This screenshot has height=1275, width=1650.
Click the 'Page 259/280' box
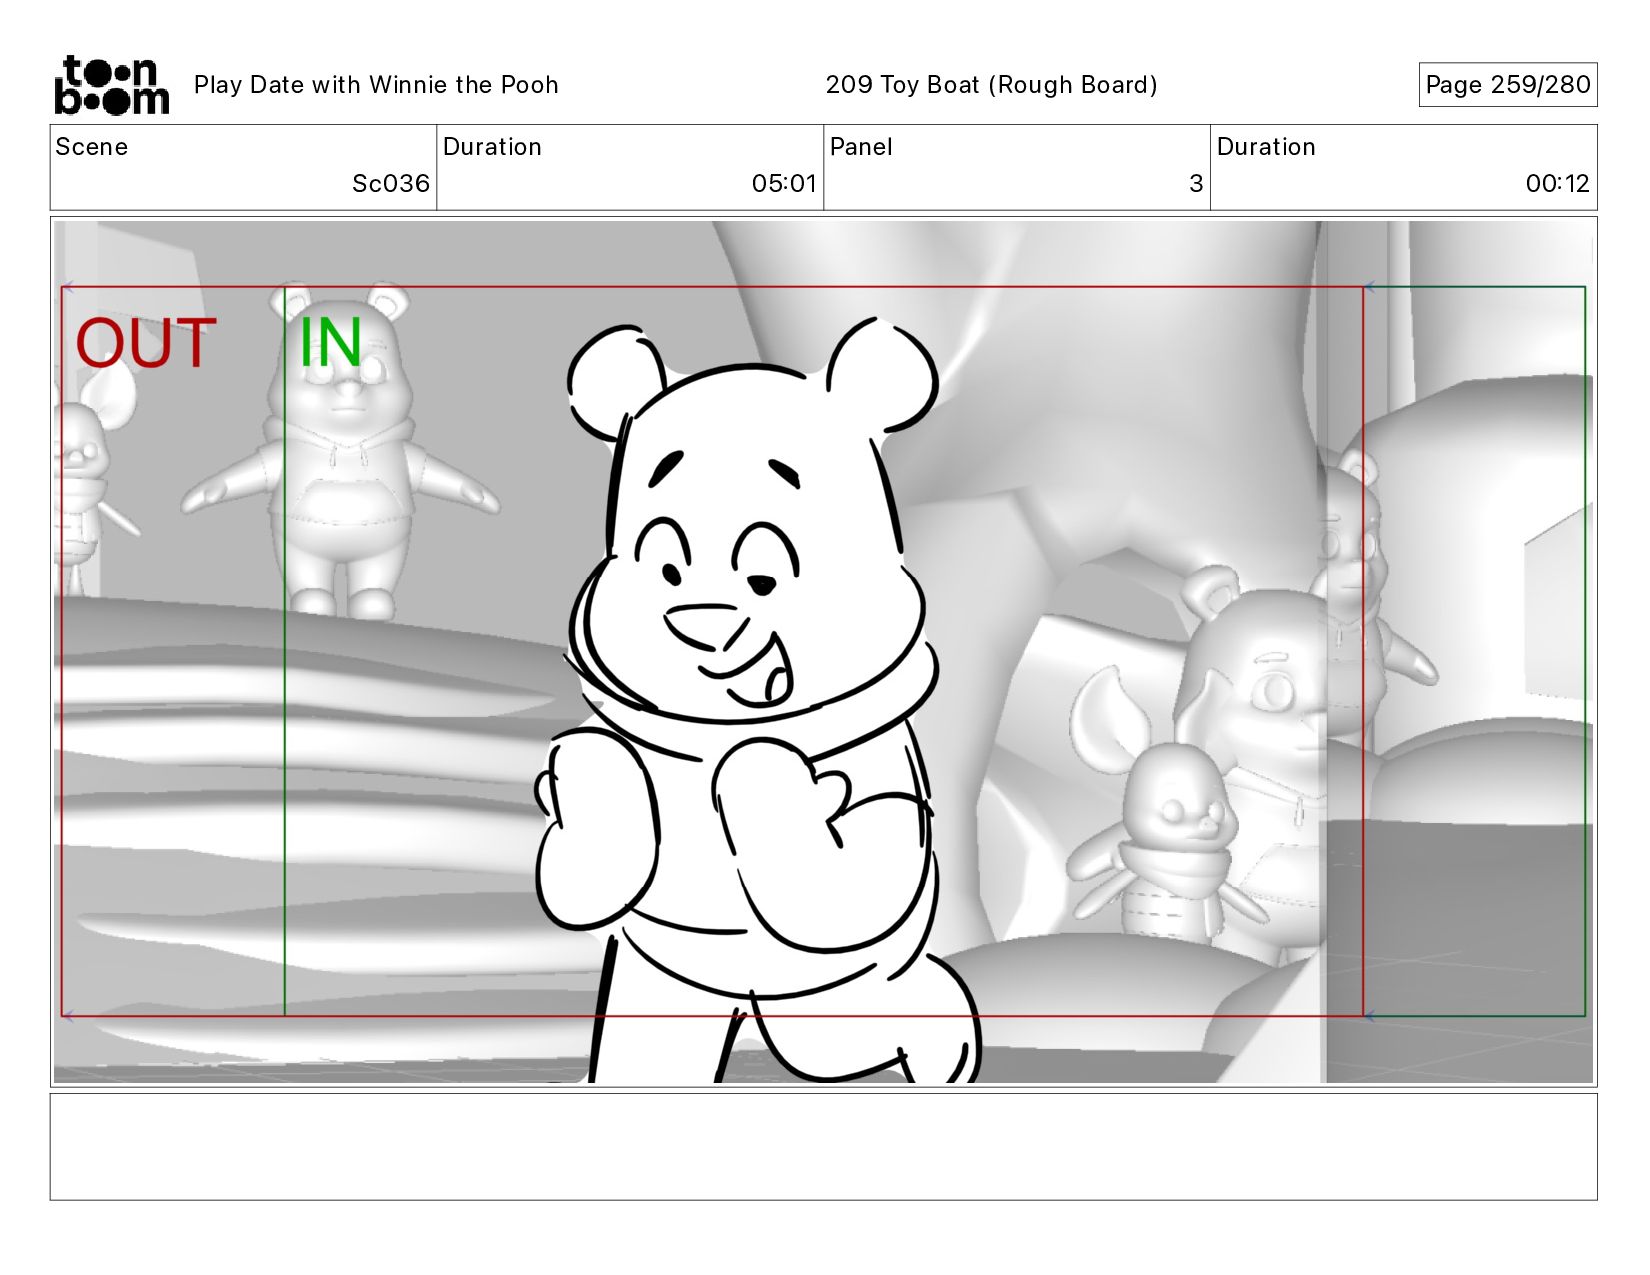click(x=1507, y=85)
